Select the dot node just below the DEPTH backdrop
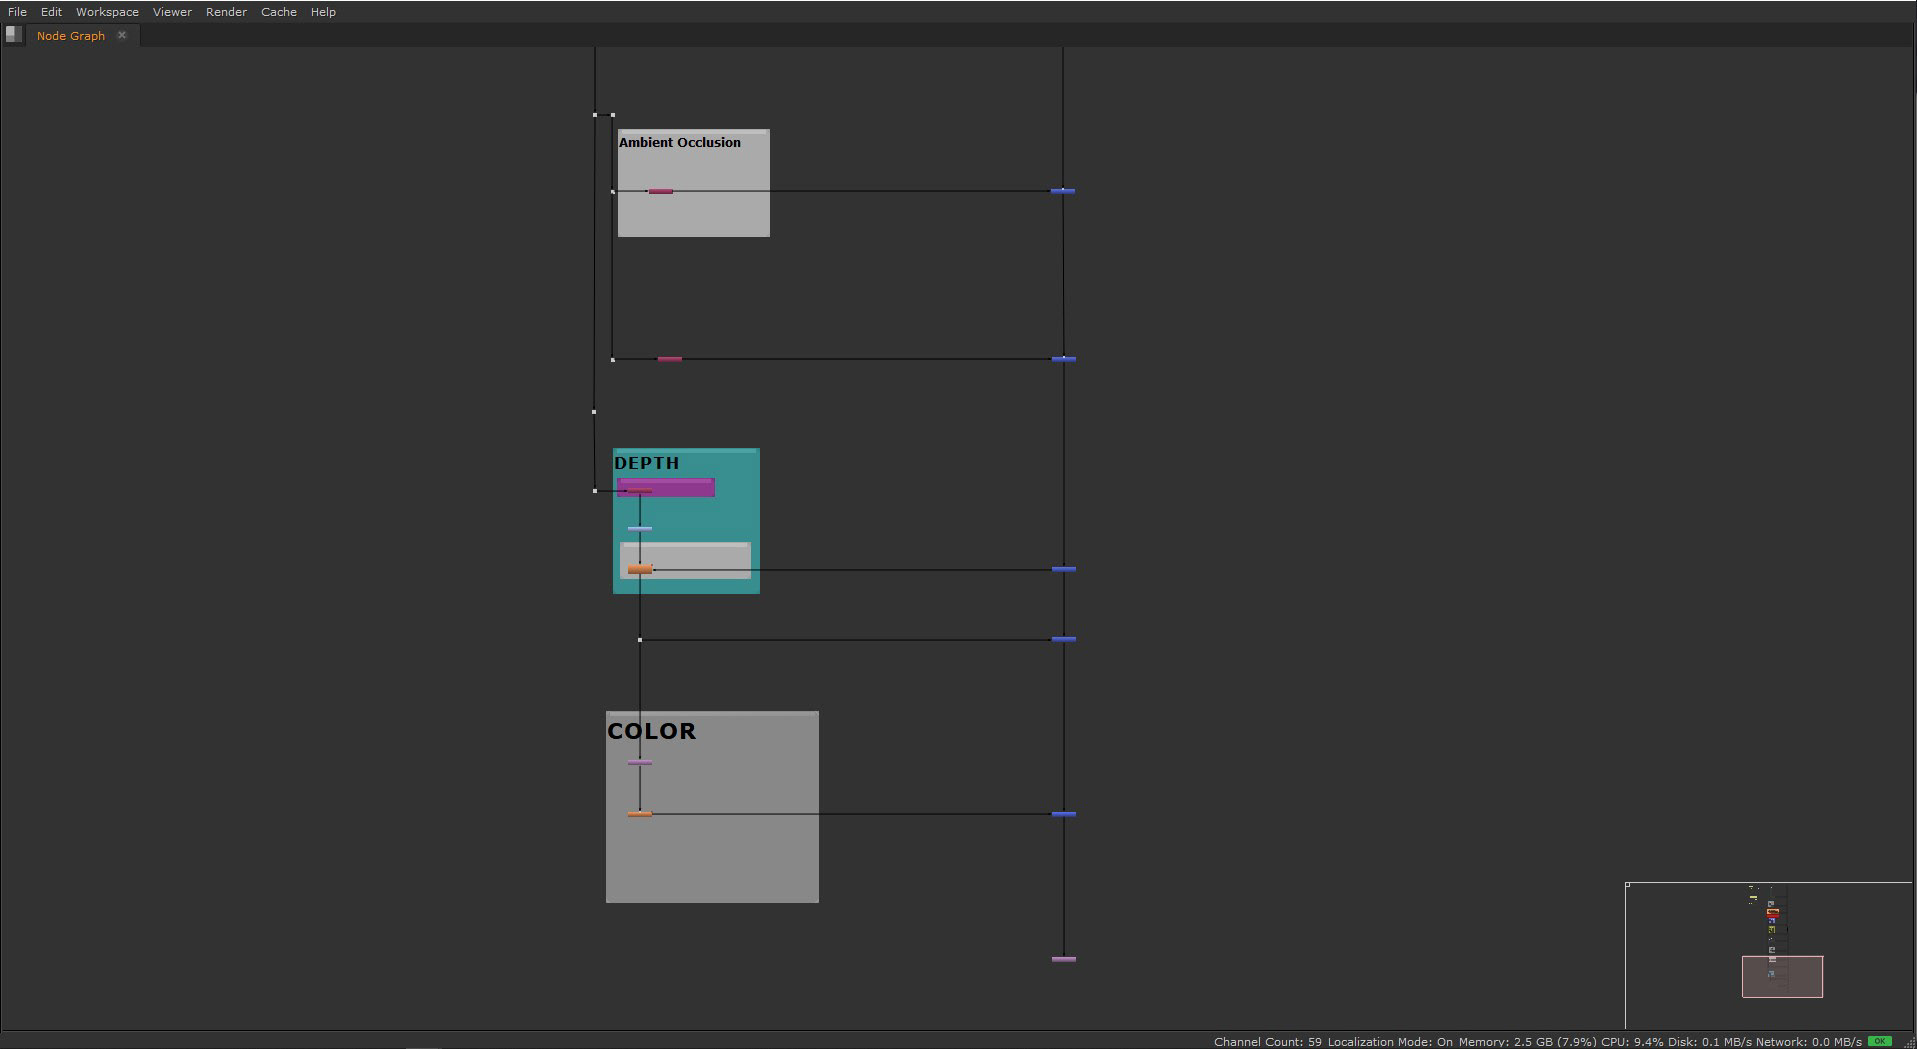The image size is (1917, 1049). click(x=640, y=640)
